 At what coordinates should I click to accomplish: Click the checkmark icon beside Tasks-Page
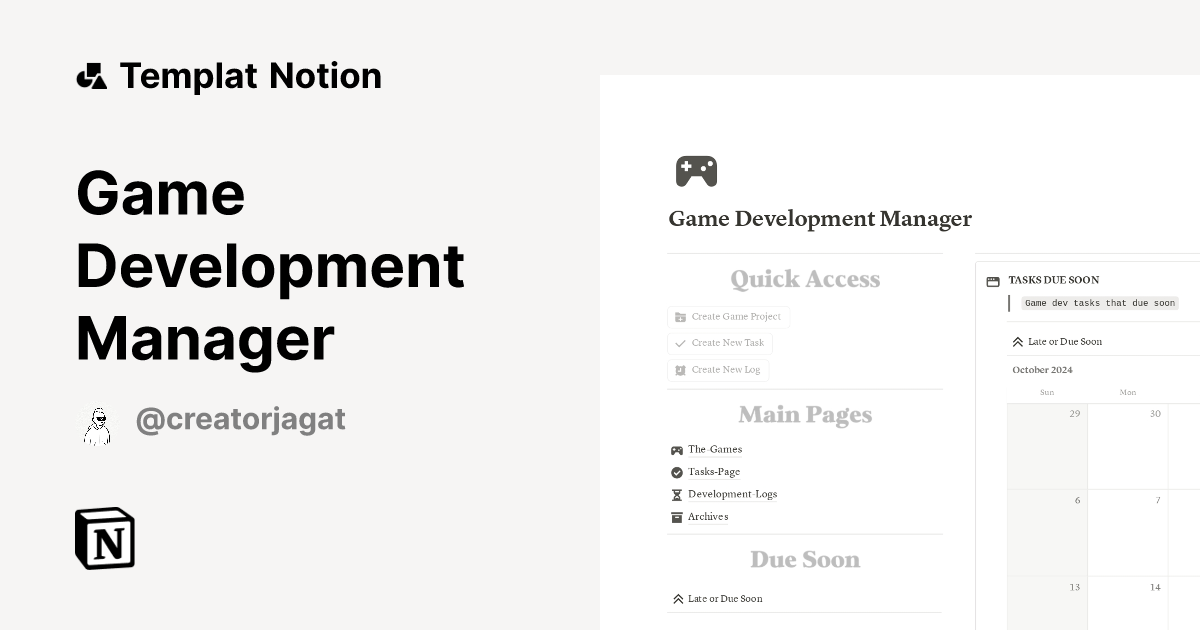click(x=676, y=472)
